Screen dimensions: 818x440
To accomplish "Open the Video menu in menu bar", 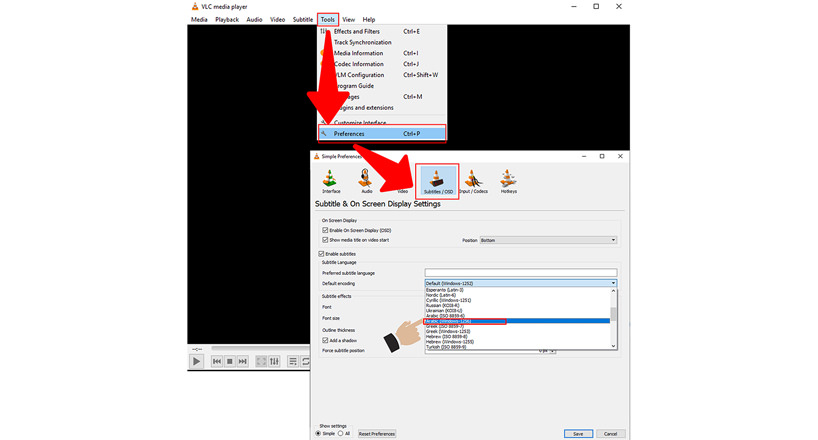I will 278,19.
